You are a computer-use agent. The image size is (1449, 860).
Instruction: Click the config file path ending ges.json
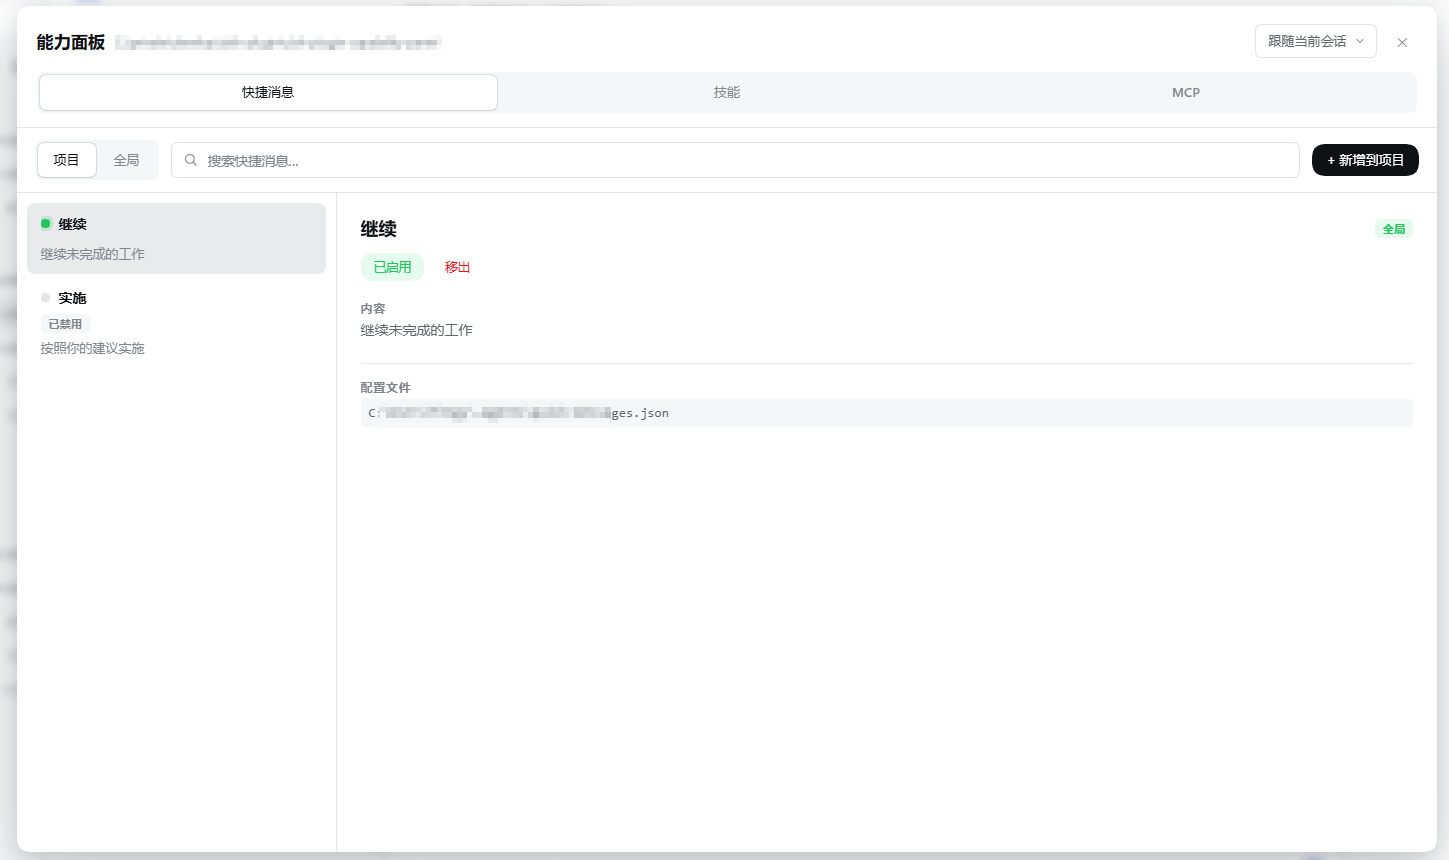point(886,413)
